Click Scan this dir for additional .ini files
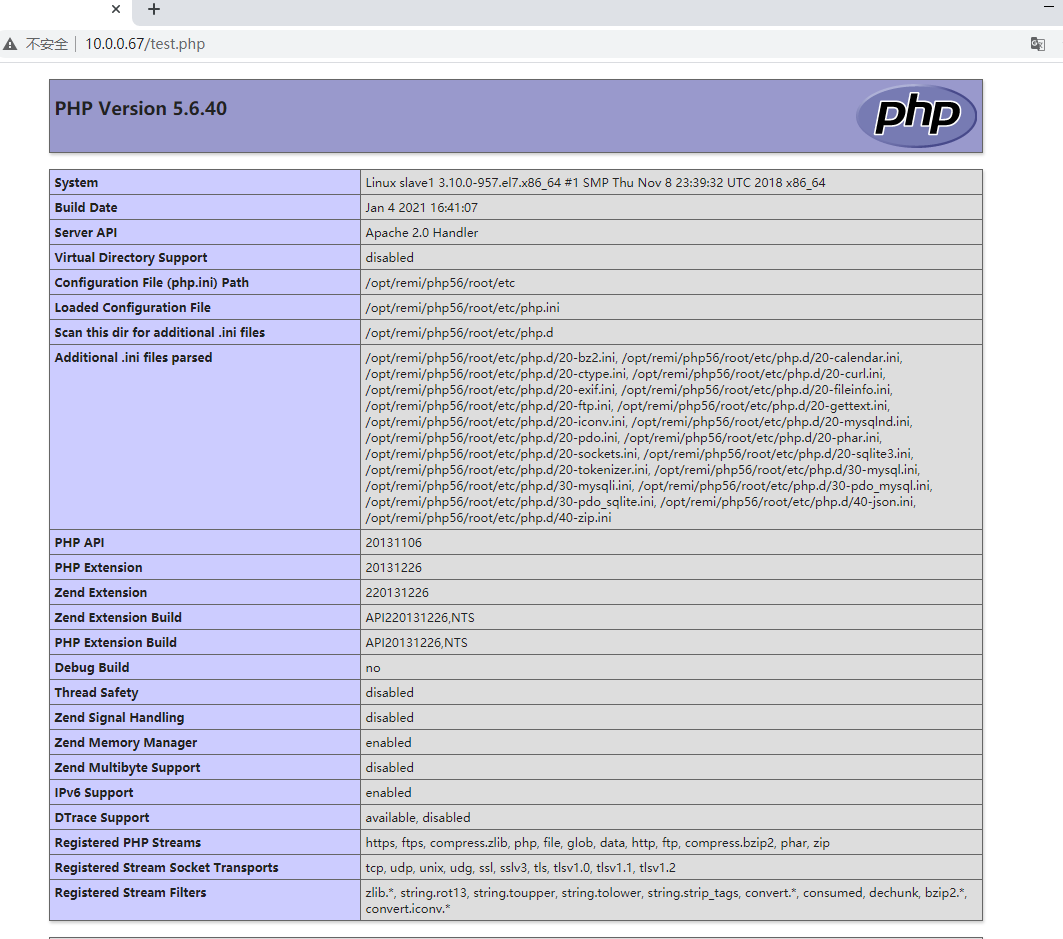The width and height of the screenshot is (1063, 939). [160, 333]
